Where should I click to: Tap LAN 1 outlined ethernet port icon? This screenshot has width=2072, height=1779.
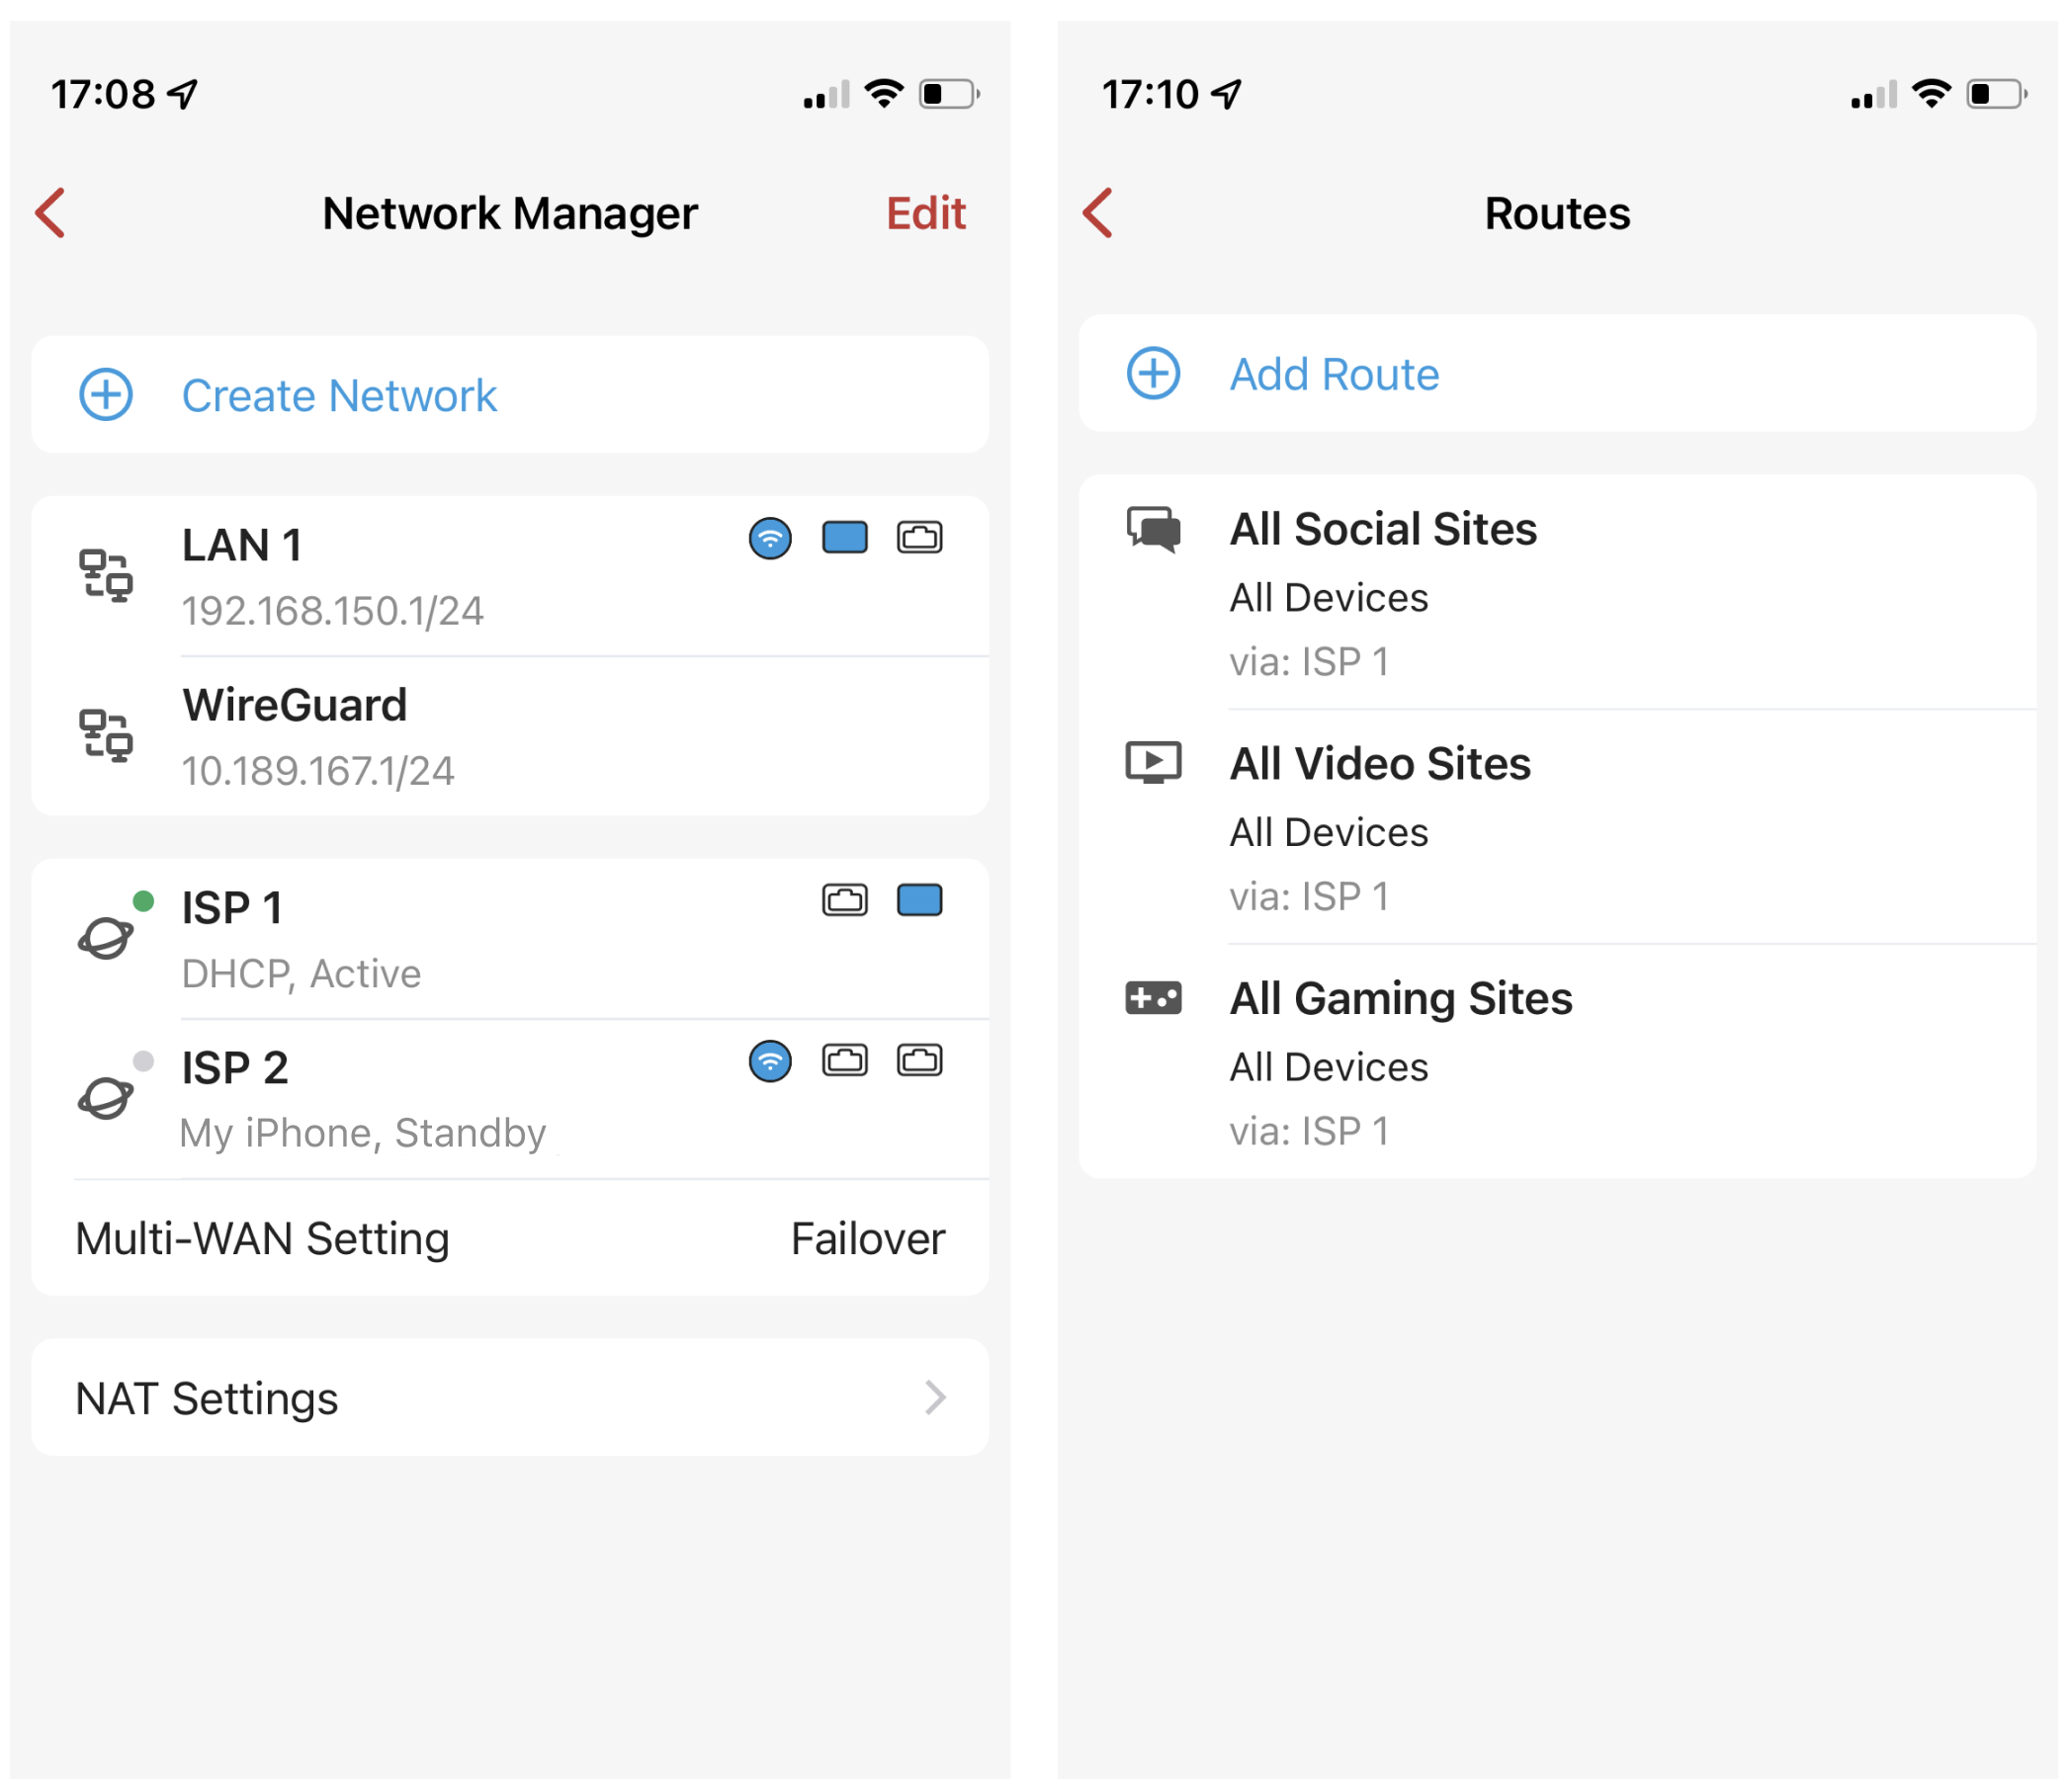(x=920, y=537)
